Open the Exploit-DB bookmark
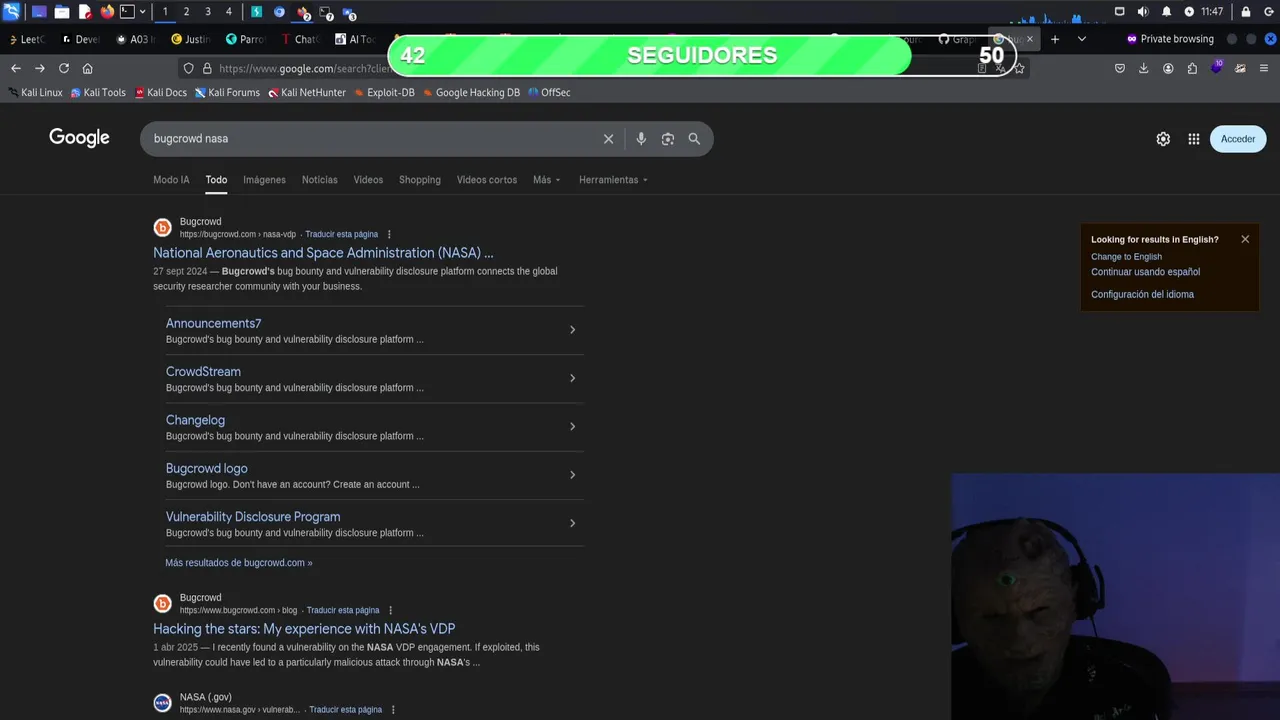This screenshot has width=1280, height=720. pyautogui.click(x=384, y=92)
